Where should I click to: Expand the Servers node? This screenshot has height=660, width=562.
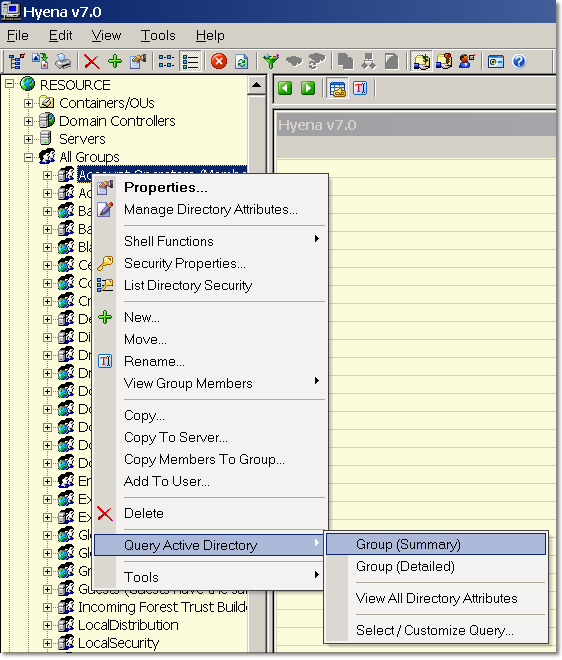[x=28, y=139]
